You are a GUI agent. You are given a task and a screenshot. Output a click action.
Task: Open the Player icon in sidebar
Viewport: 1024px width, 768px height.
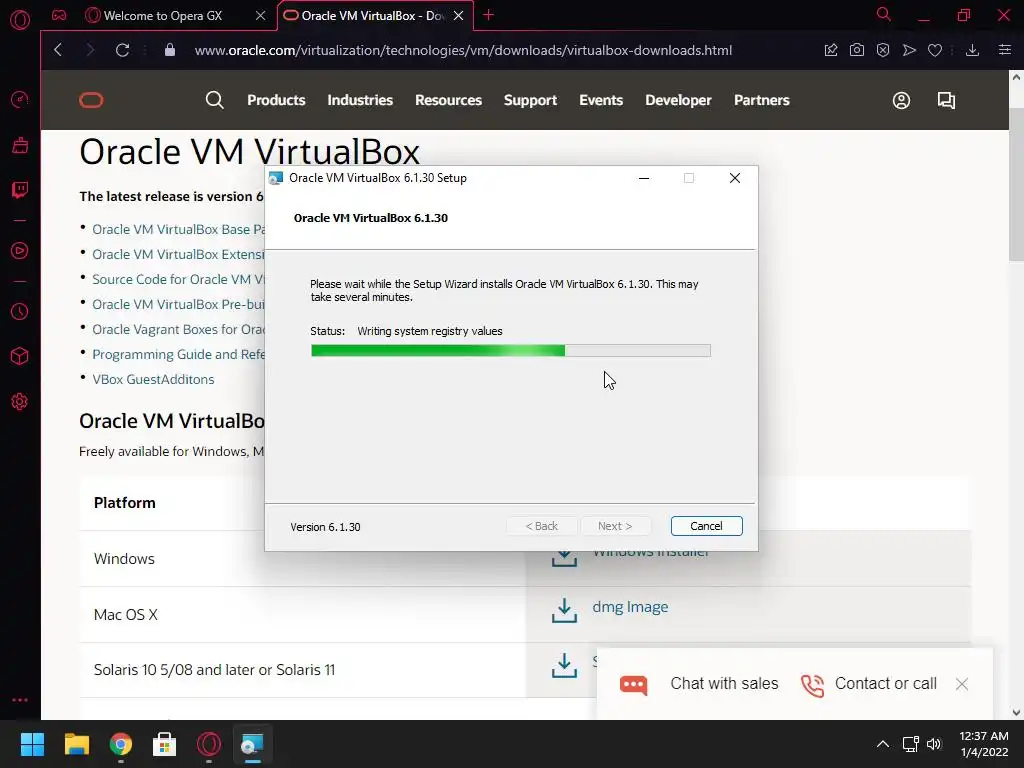coord(20,251)
